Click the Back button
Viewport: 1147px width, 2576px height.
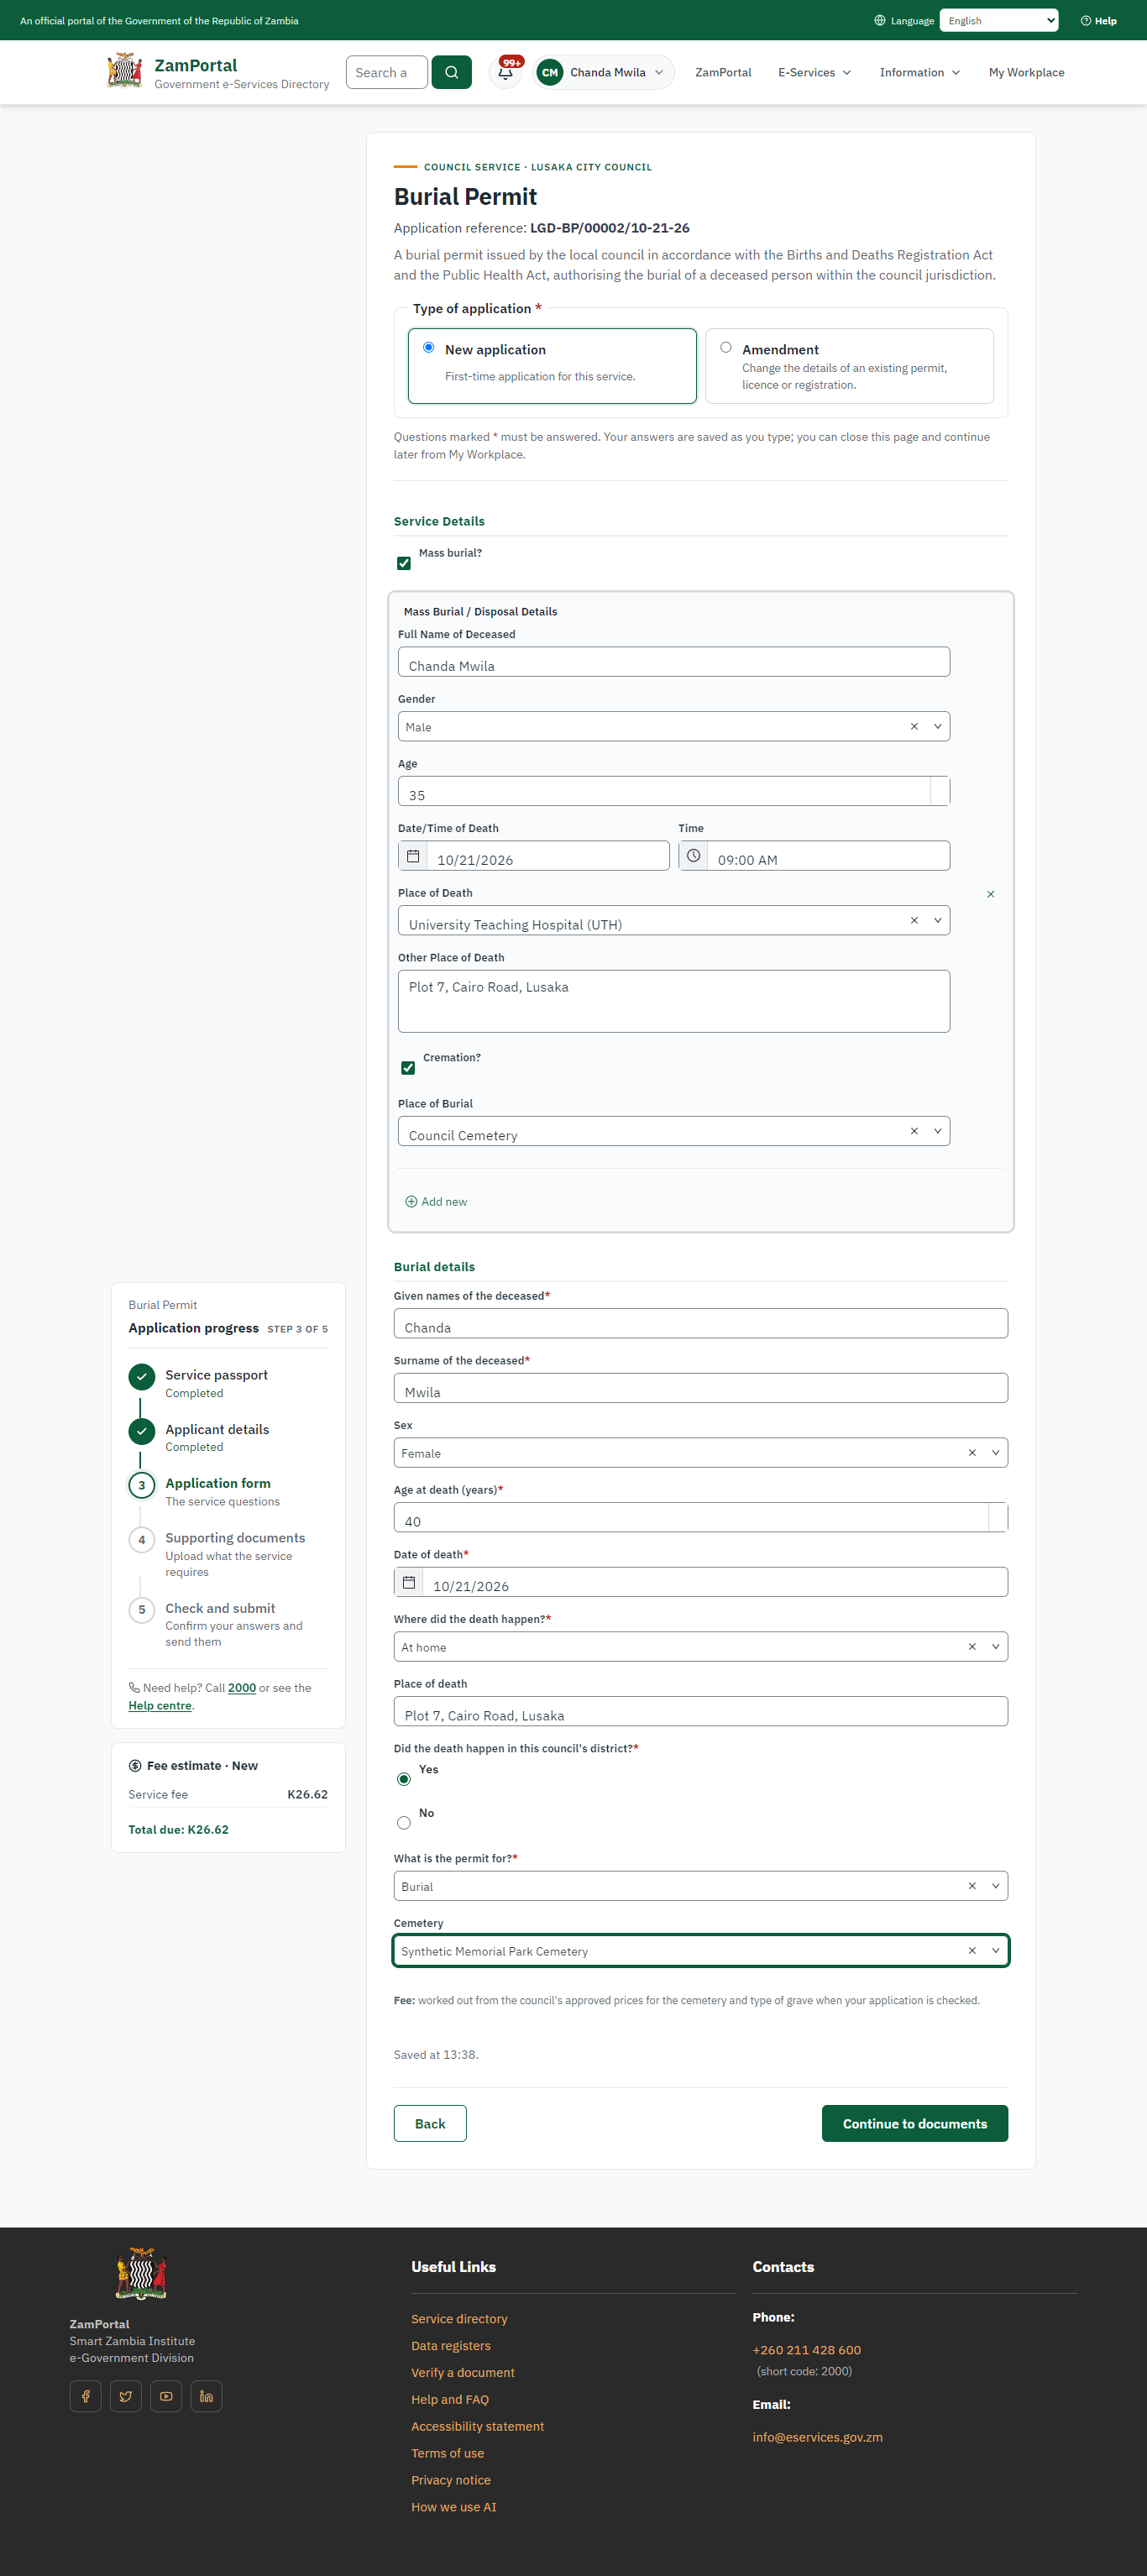coord(430,2123)
